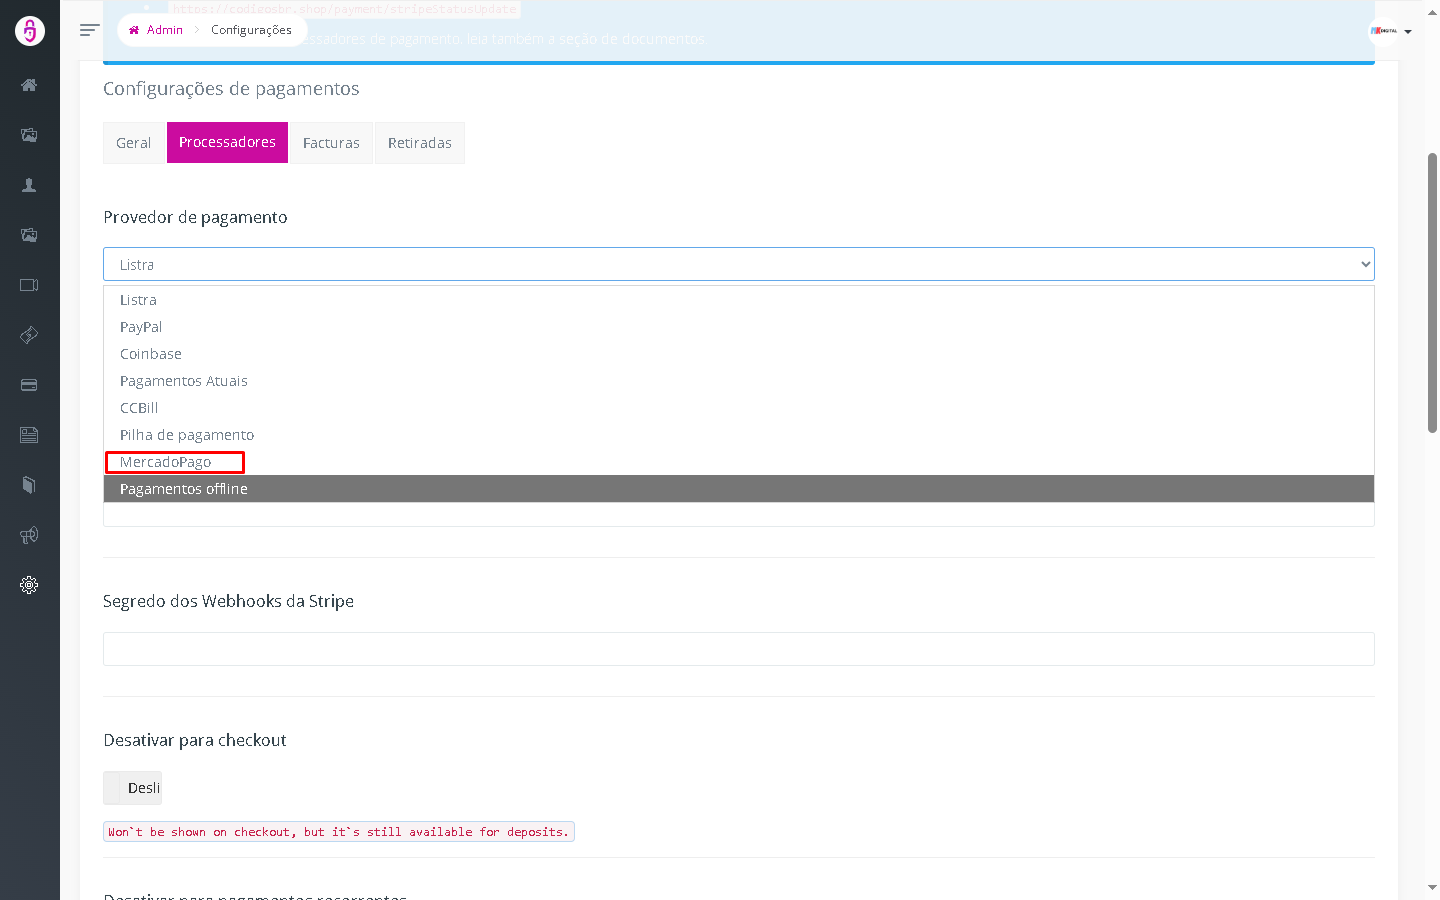Open the MK Digital user avatar menu
The height and width of the screenshot is (900, 1440).
click(x=1390, y=31)
